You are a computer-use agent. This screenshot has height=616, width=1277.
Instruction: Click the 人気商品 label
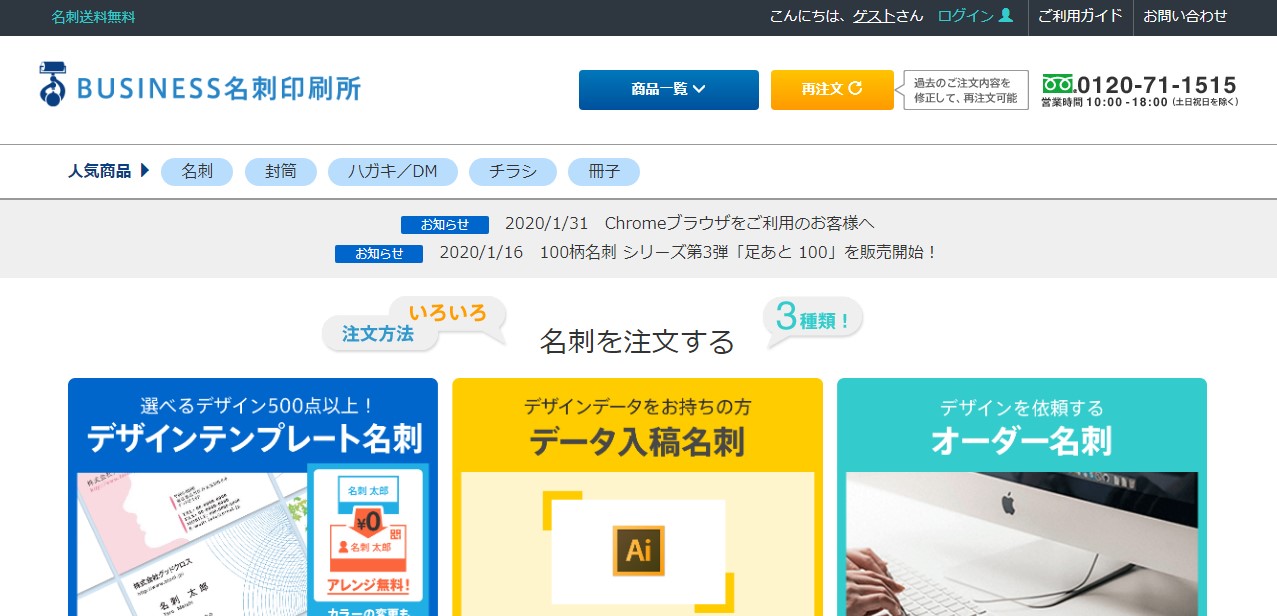tap(99, 171)
